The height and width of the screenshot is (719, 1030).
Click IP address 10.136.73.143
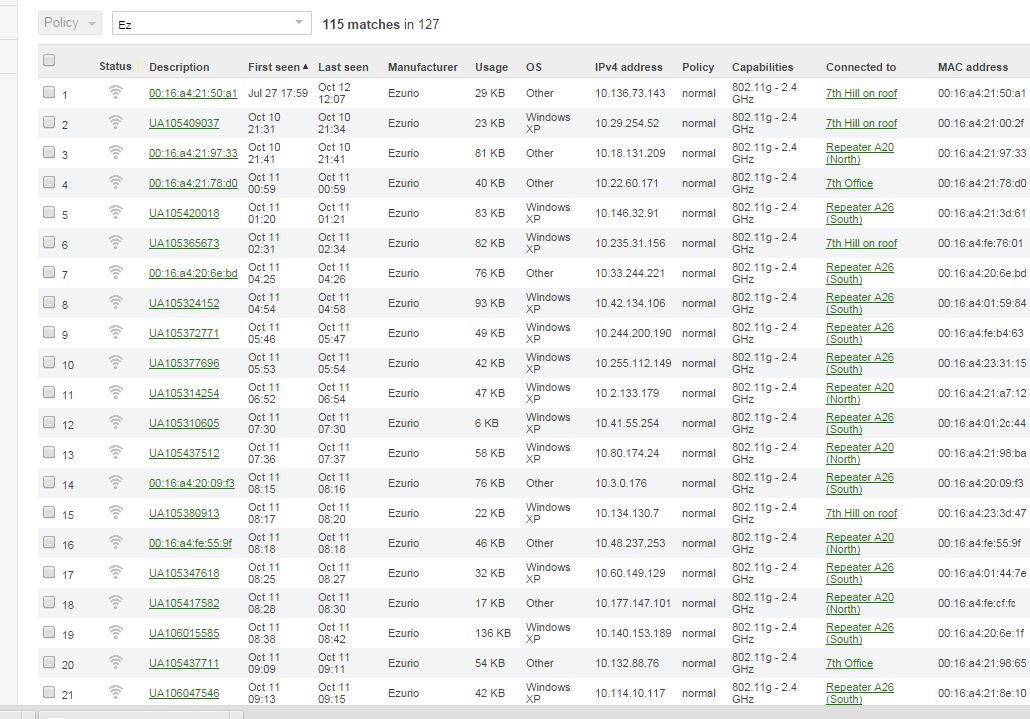(x=630, y=93)
